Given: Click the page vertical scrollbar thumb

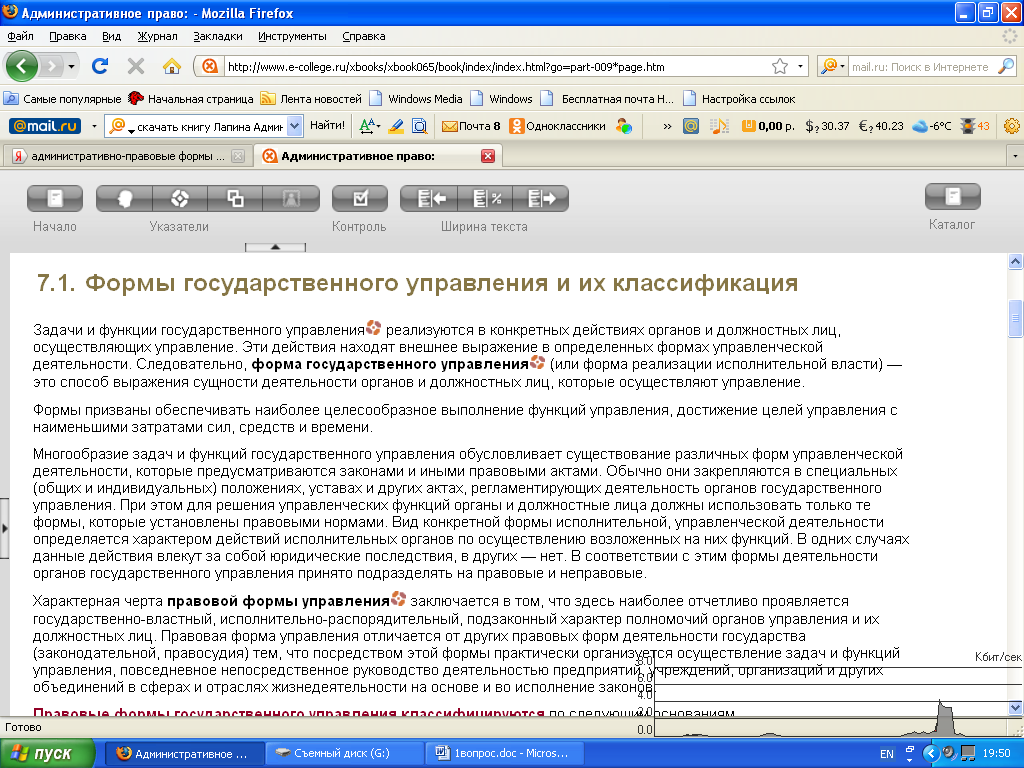Looking at the screenshot, I should 1015,319.
